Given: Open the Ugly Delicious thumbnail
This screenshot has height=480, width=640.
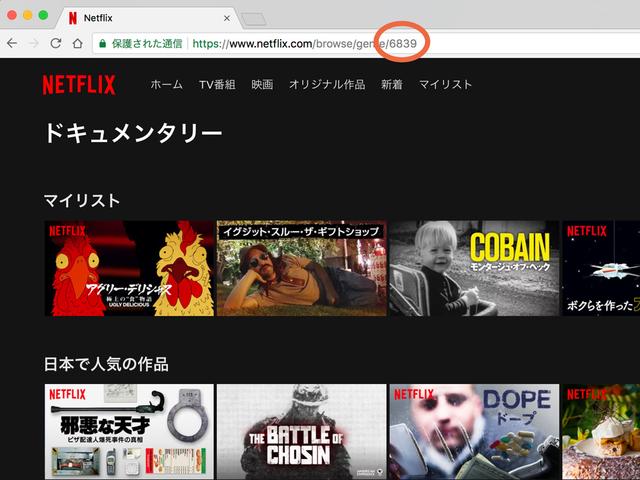Looking at the screenshot, I should 129,268.
